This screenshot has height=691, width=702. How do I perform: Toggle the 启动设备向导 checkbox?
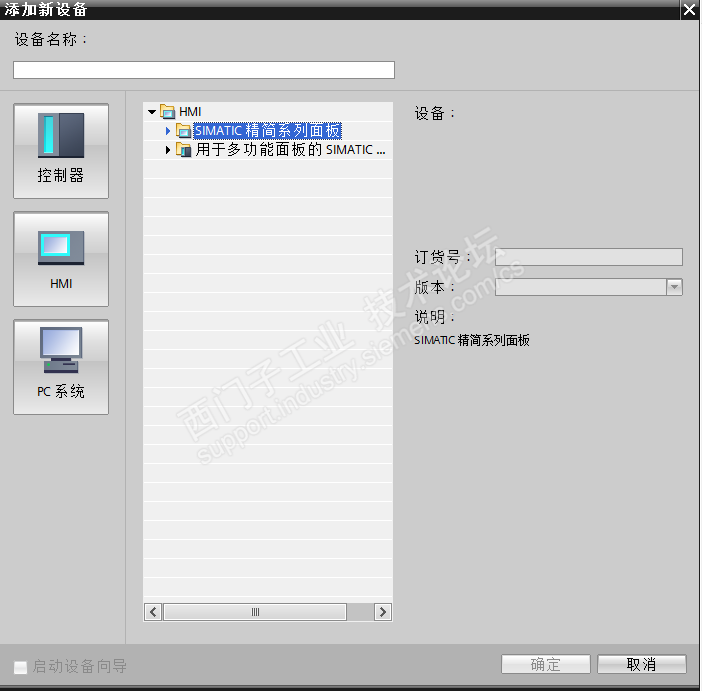coord(20,667)
